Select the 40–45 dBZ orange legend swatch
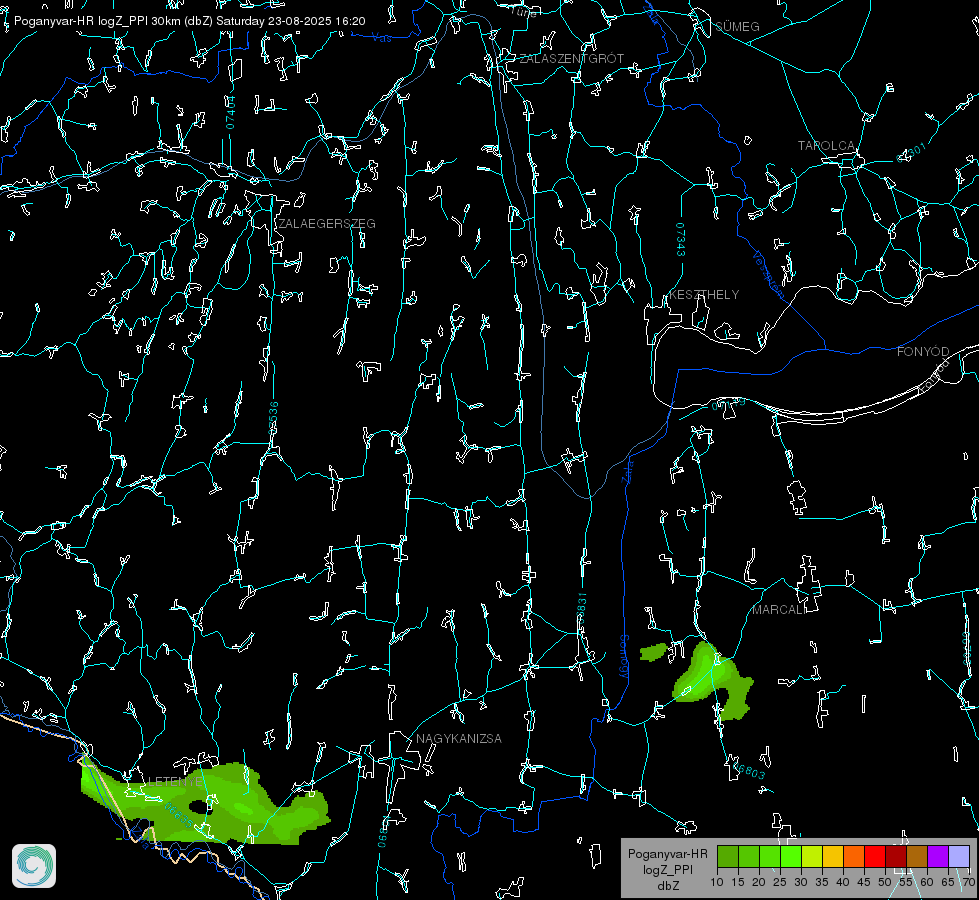Viewport: 979px width, 900px height. tap(854, 856)
